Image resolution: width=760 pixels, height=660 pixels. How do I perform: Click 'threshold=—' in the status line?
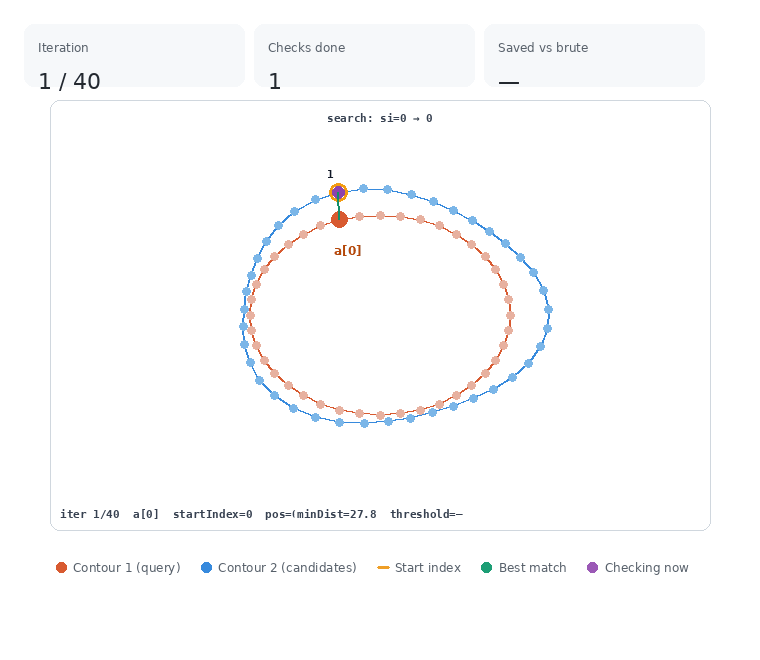pyautogui.click(x=427, y=514)
